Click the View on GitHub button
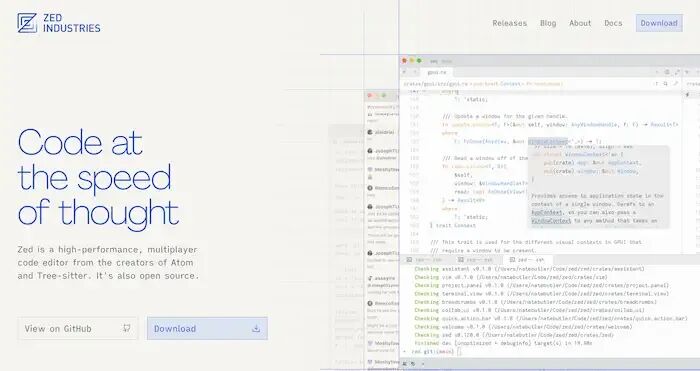Image resolution: width=700 pixels, height=371 pixels. tap(78, 329)
